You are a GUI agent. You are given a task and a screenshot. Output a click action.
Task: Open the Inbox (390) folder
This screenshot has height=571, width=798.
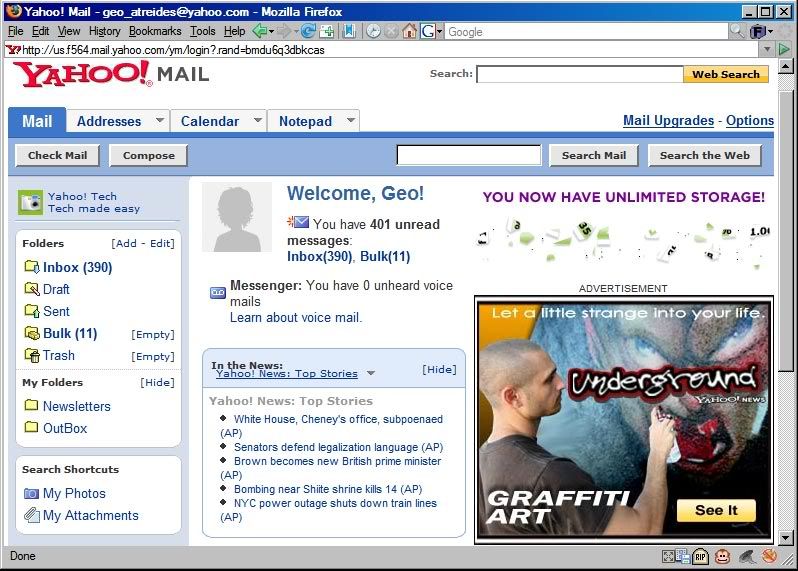point(77,267)
